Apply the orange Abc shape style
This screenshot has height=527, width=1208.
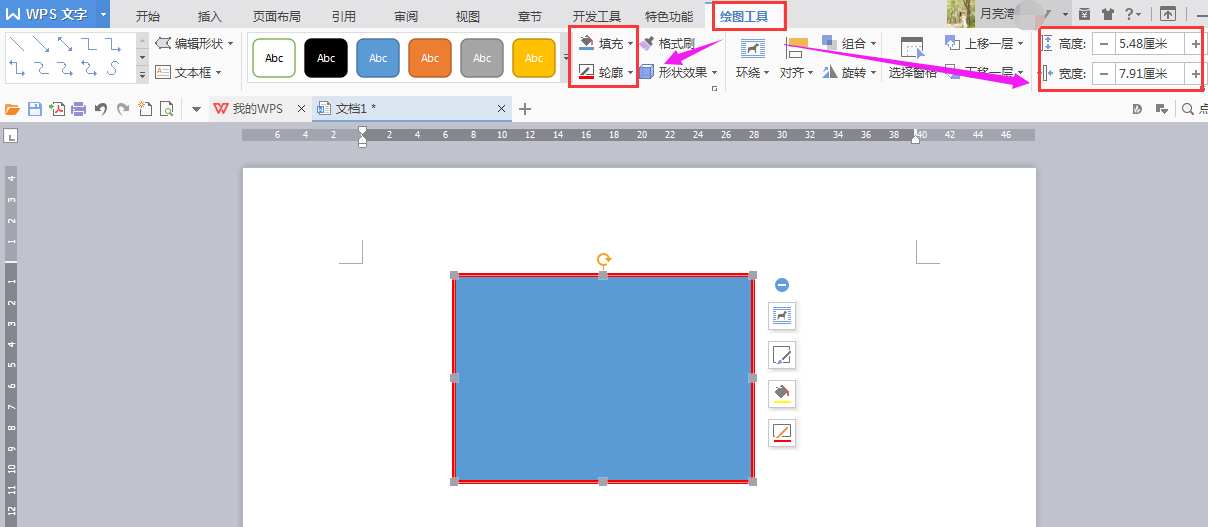click(430, 58)
